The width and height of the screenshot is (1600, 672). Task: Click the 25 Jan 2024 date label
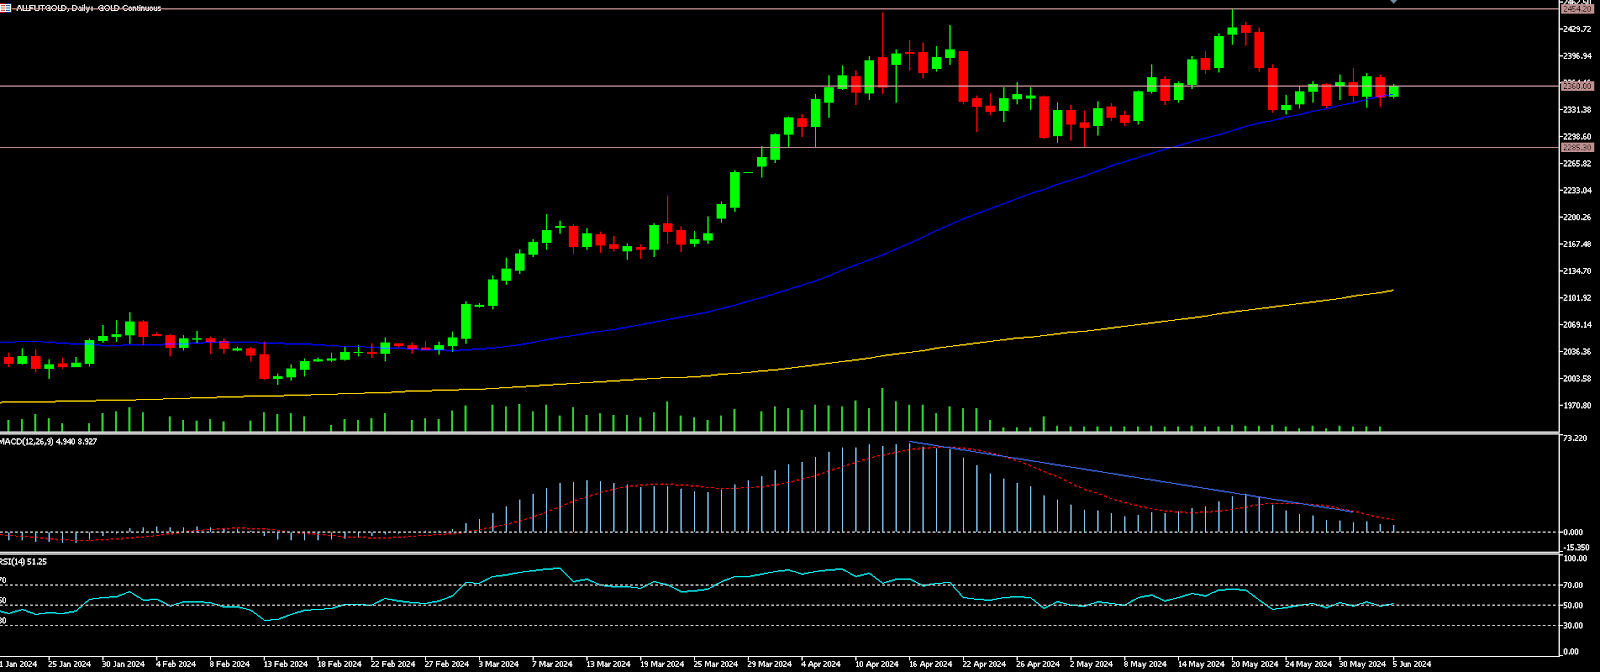69,664
